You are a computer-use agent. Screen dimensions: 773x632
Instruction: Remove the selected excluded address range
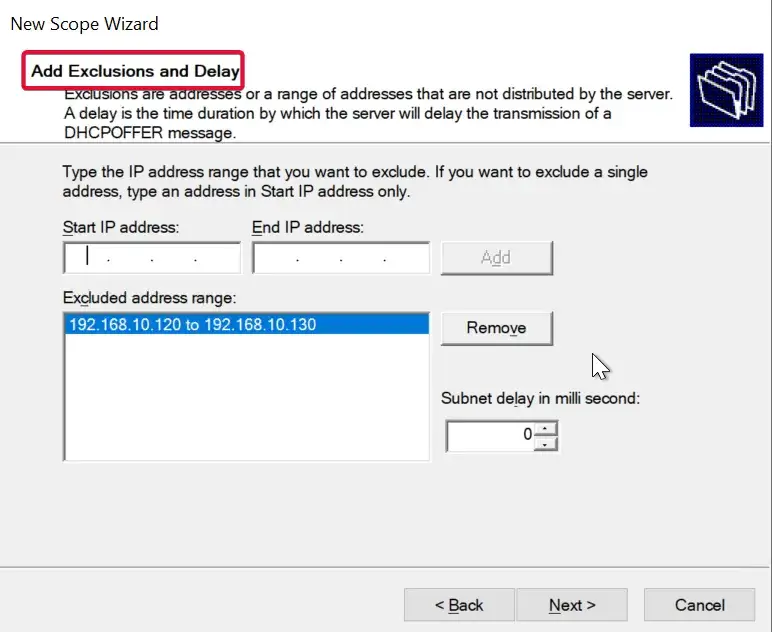point(496,328)
